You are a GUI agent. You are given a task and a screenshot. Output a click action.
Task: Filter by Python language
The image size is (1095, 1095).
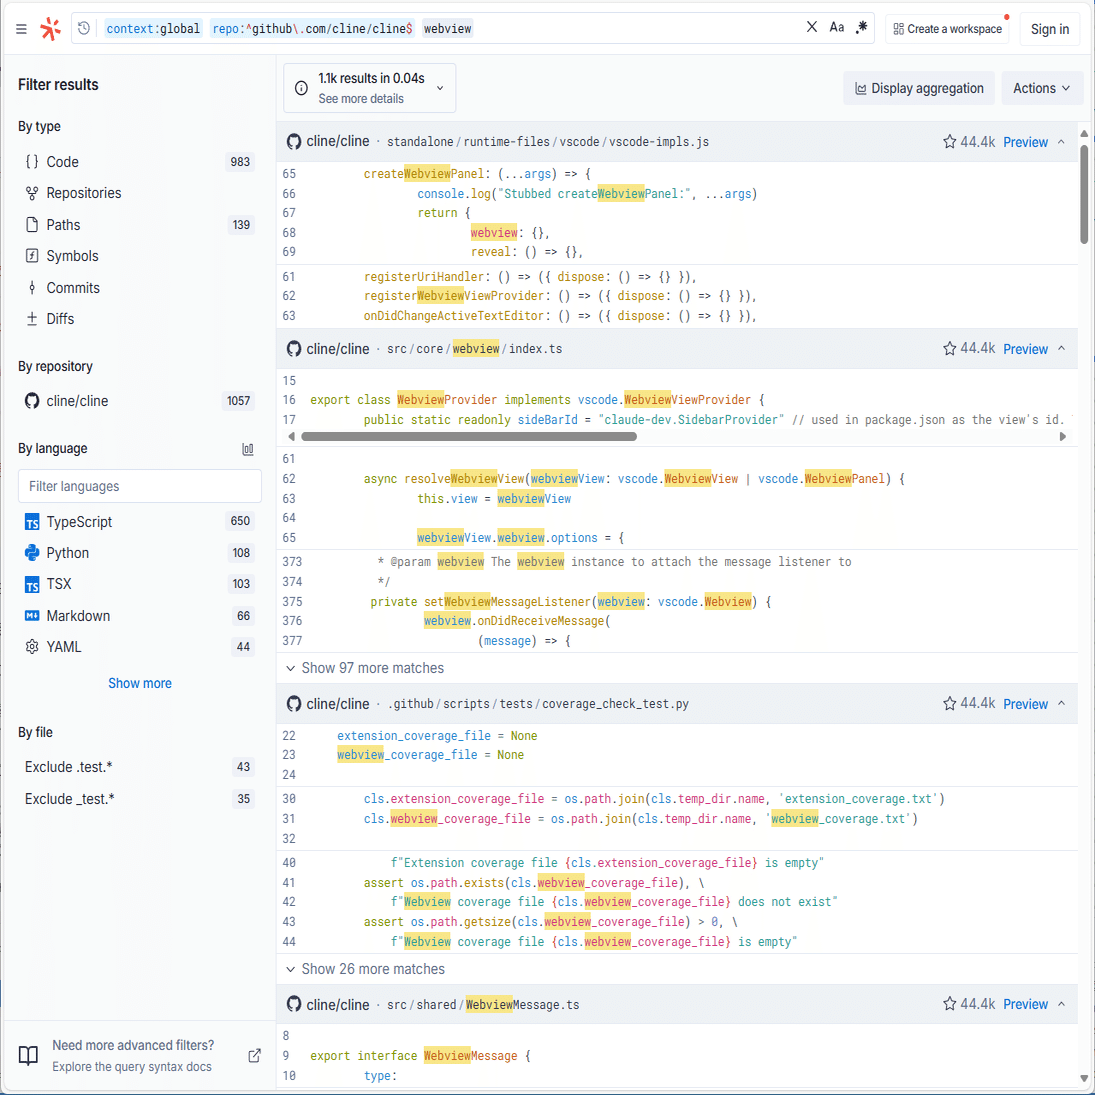[x=139, y=553]
